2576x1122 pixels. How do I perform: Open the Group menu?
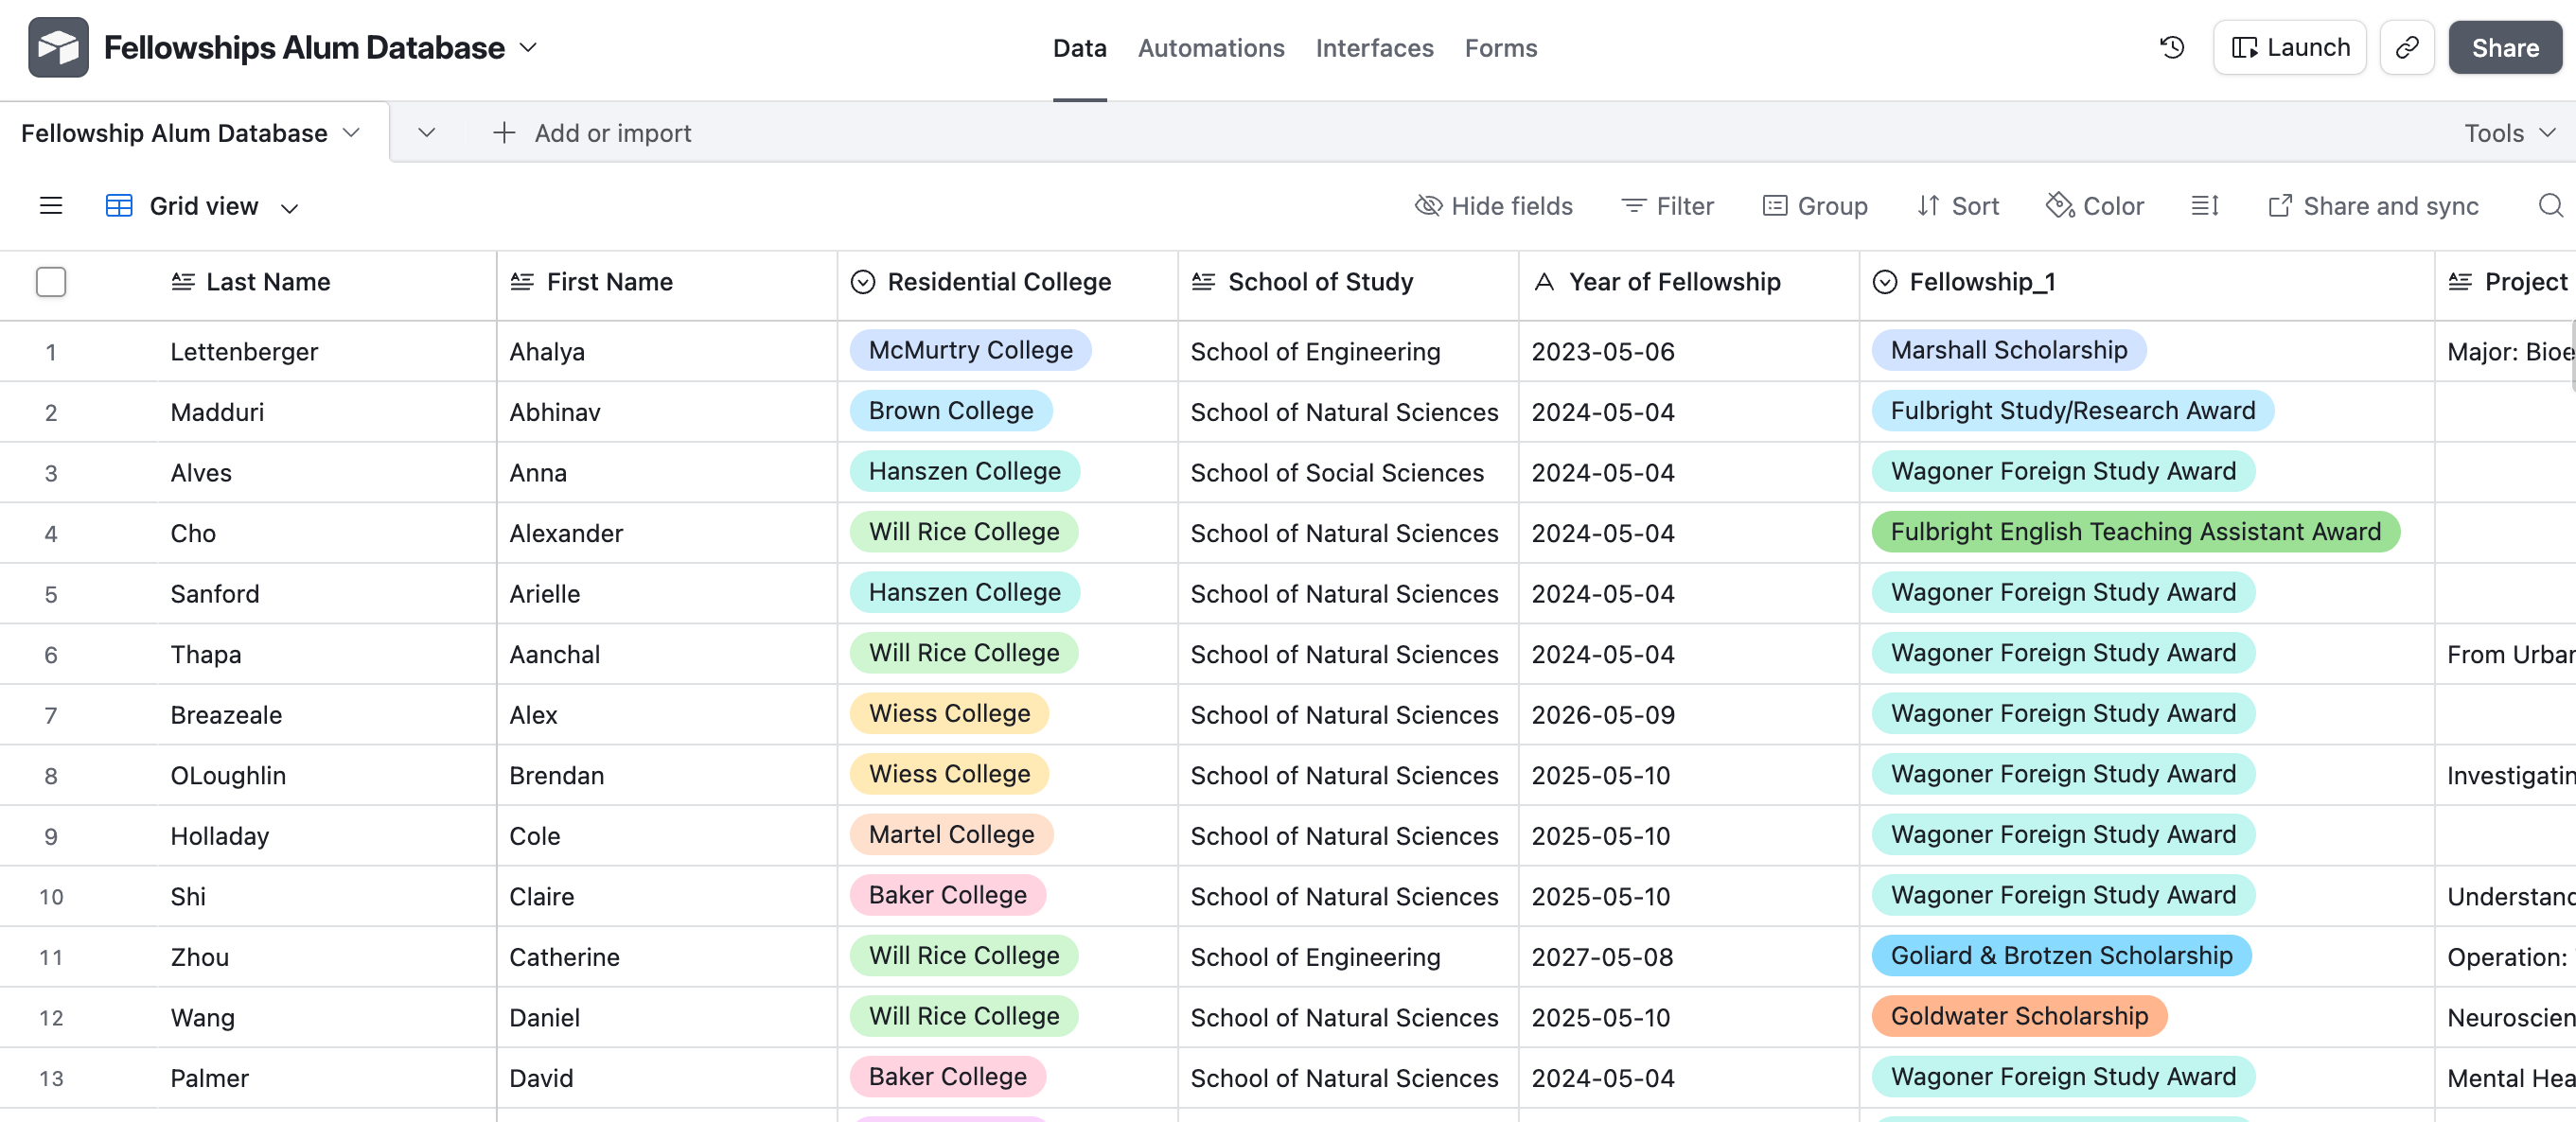click(x=1815, y=205)
